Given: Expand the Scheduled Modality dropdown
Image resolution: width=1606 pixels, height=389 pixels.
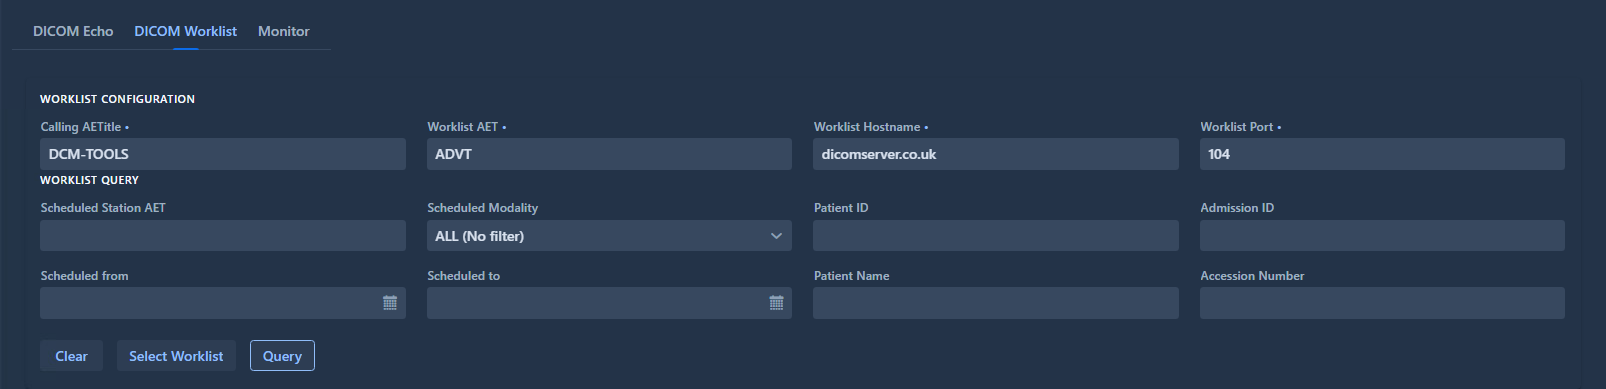Looking at the screenshot, I should [x=609, y=236].
